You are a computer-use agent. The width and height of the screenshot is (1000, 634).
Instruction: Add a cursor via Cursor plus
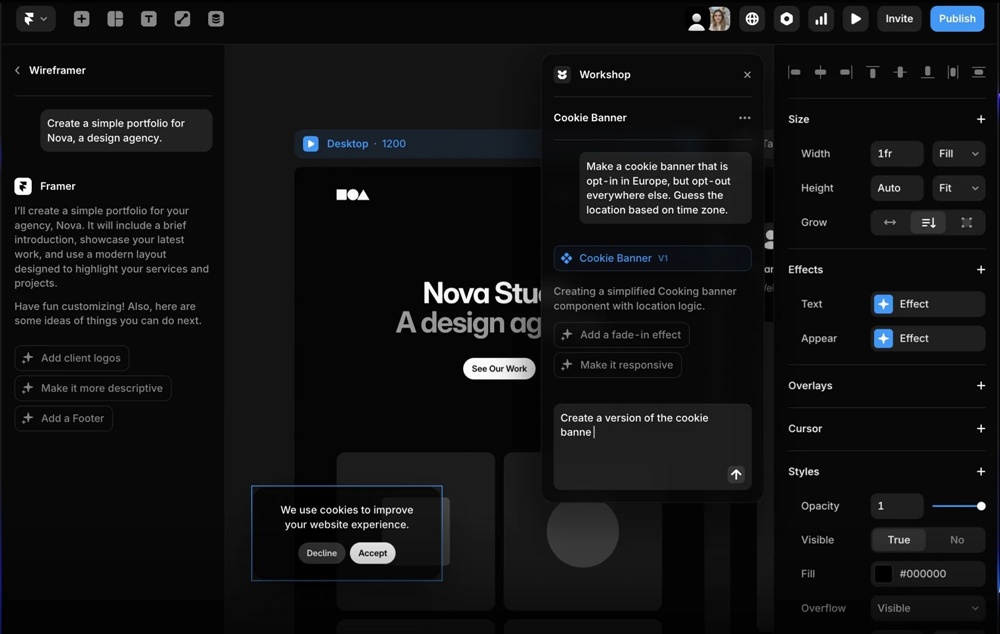pyautogui.click(x=981, y=429)
